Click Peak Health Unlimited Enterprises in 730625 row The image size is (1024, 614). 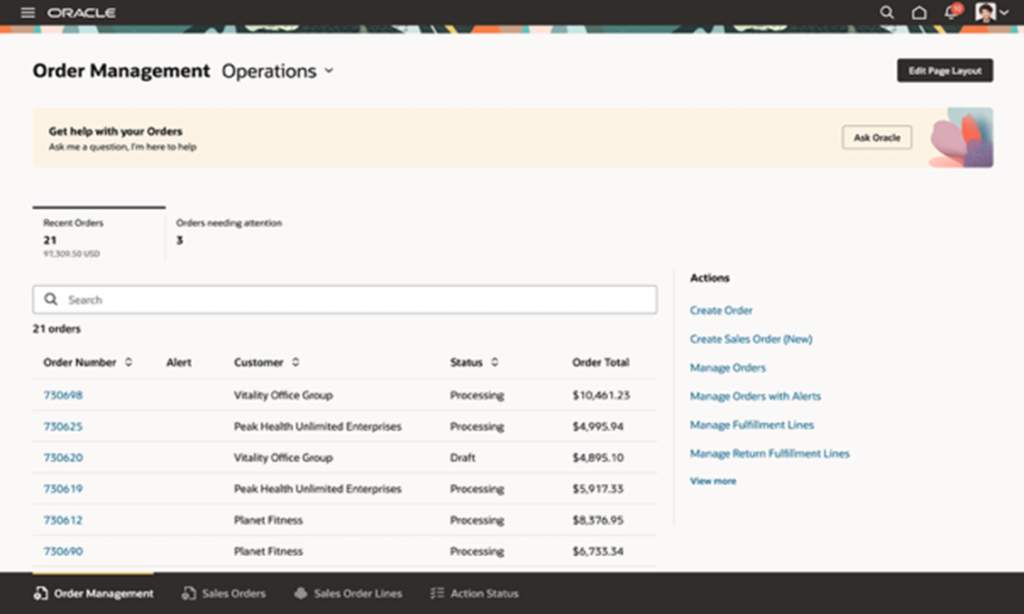point(317,427)
